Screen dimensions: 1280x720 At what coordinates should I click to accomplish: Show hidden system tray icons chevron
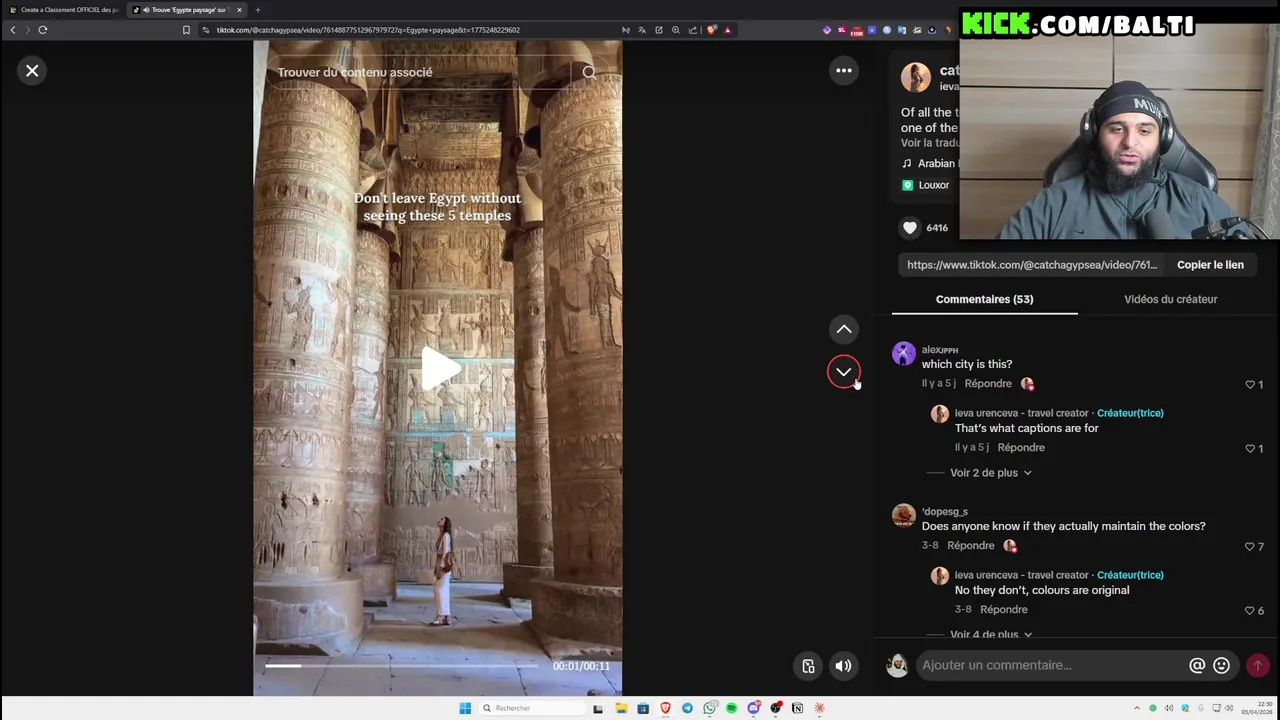(x=1136, y=708)
